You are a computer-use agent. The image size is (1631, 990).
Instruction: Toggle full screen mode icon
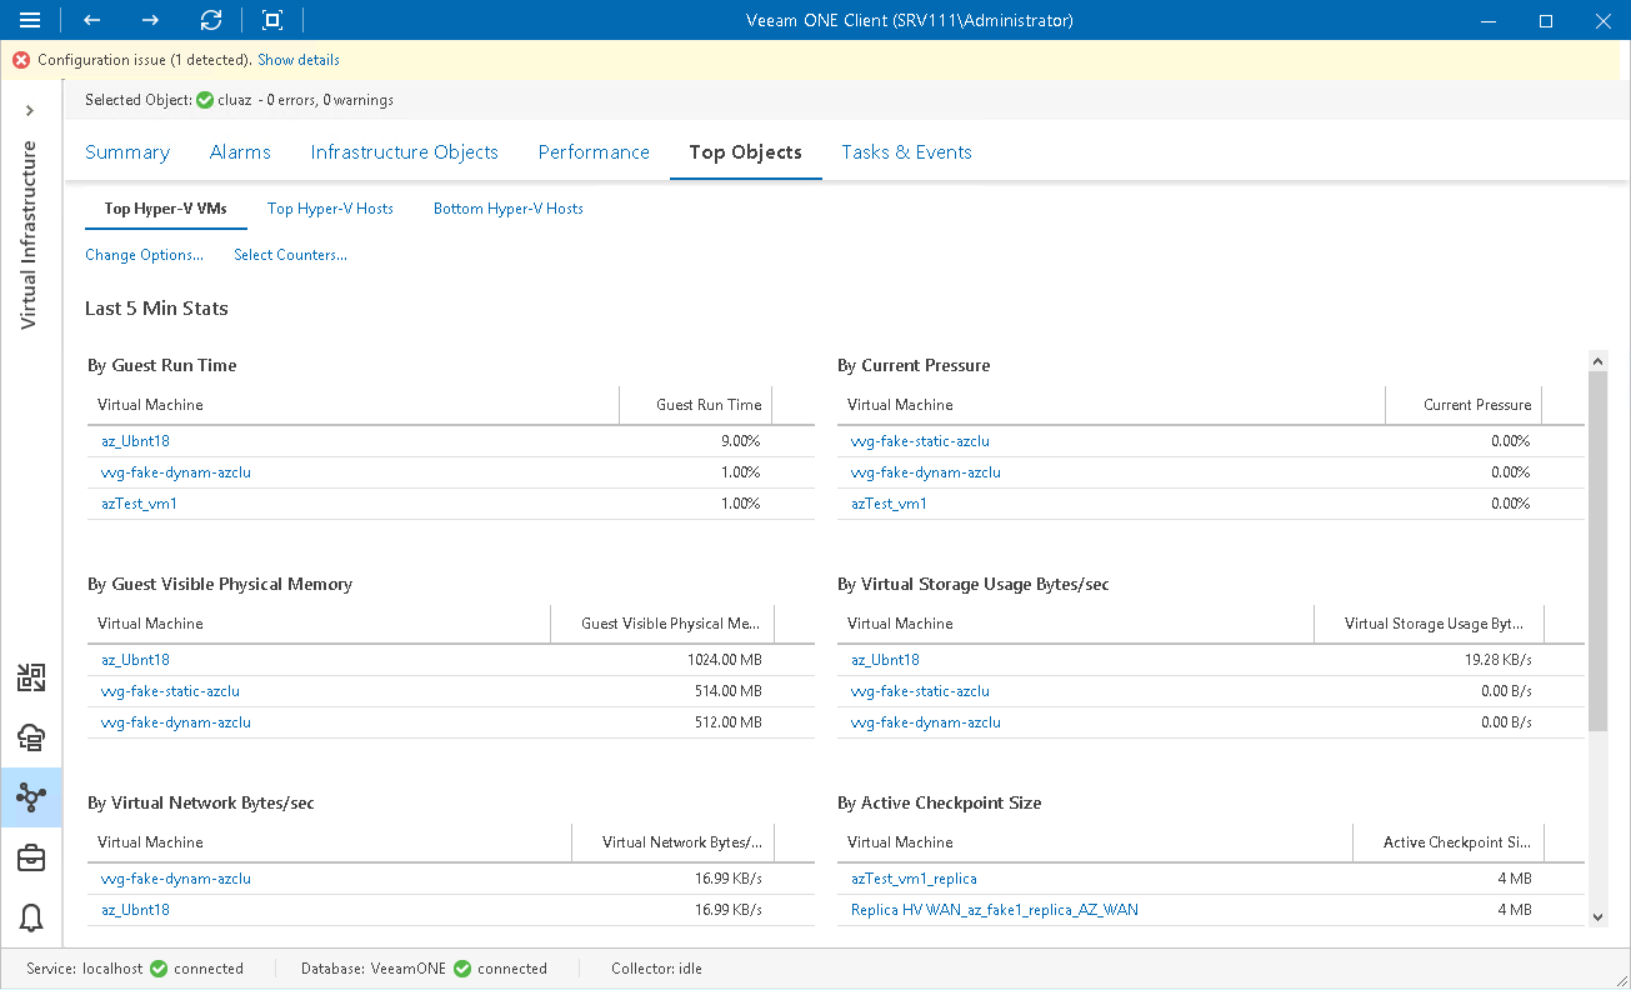pyautogui.click(x=272, y=20)
